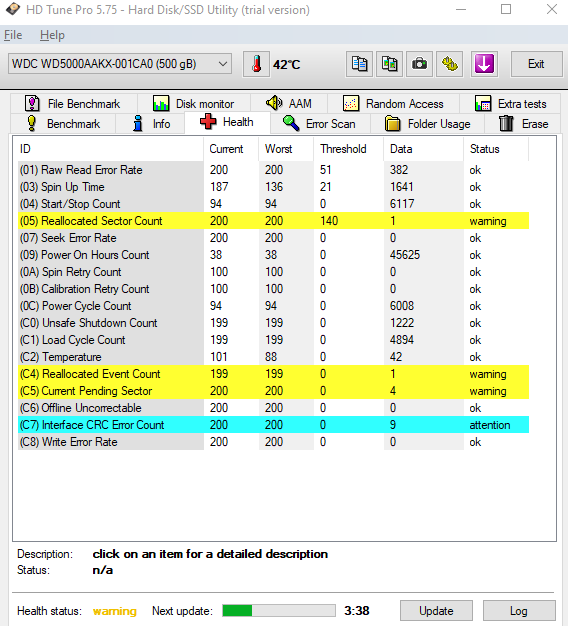
Task: Select the (04) Start/Stop Count row
Action: click(x=273, y=204)
